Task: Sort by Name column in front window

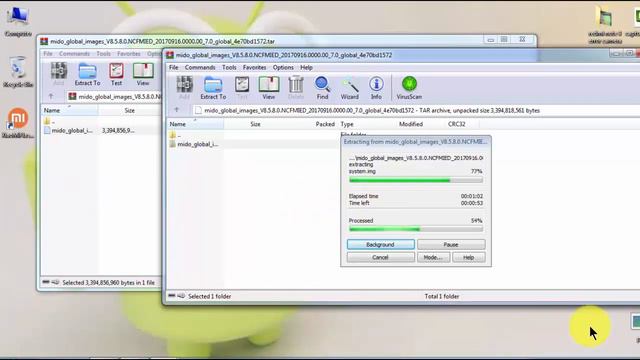Action: click(x=195, y=124)
